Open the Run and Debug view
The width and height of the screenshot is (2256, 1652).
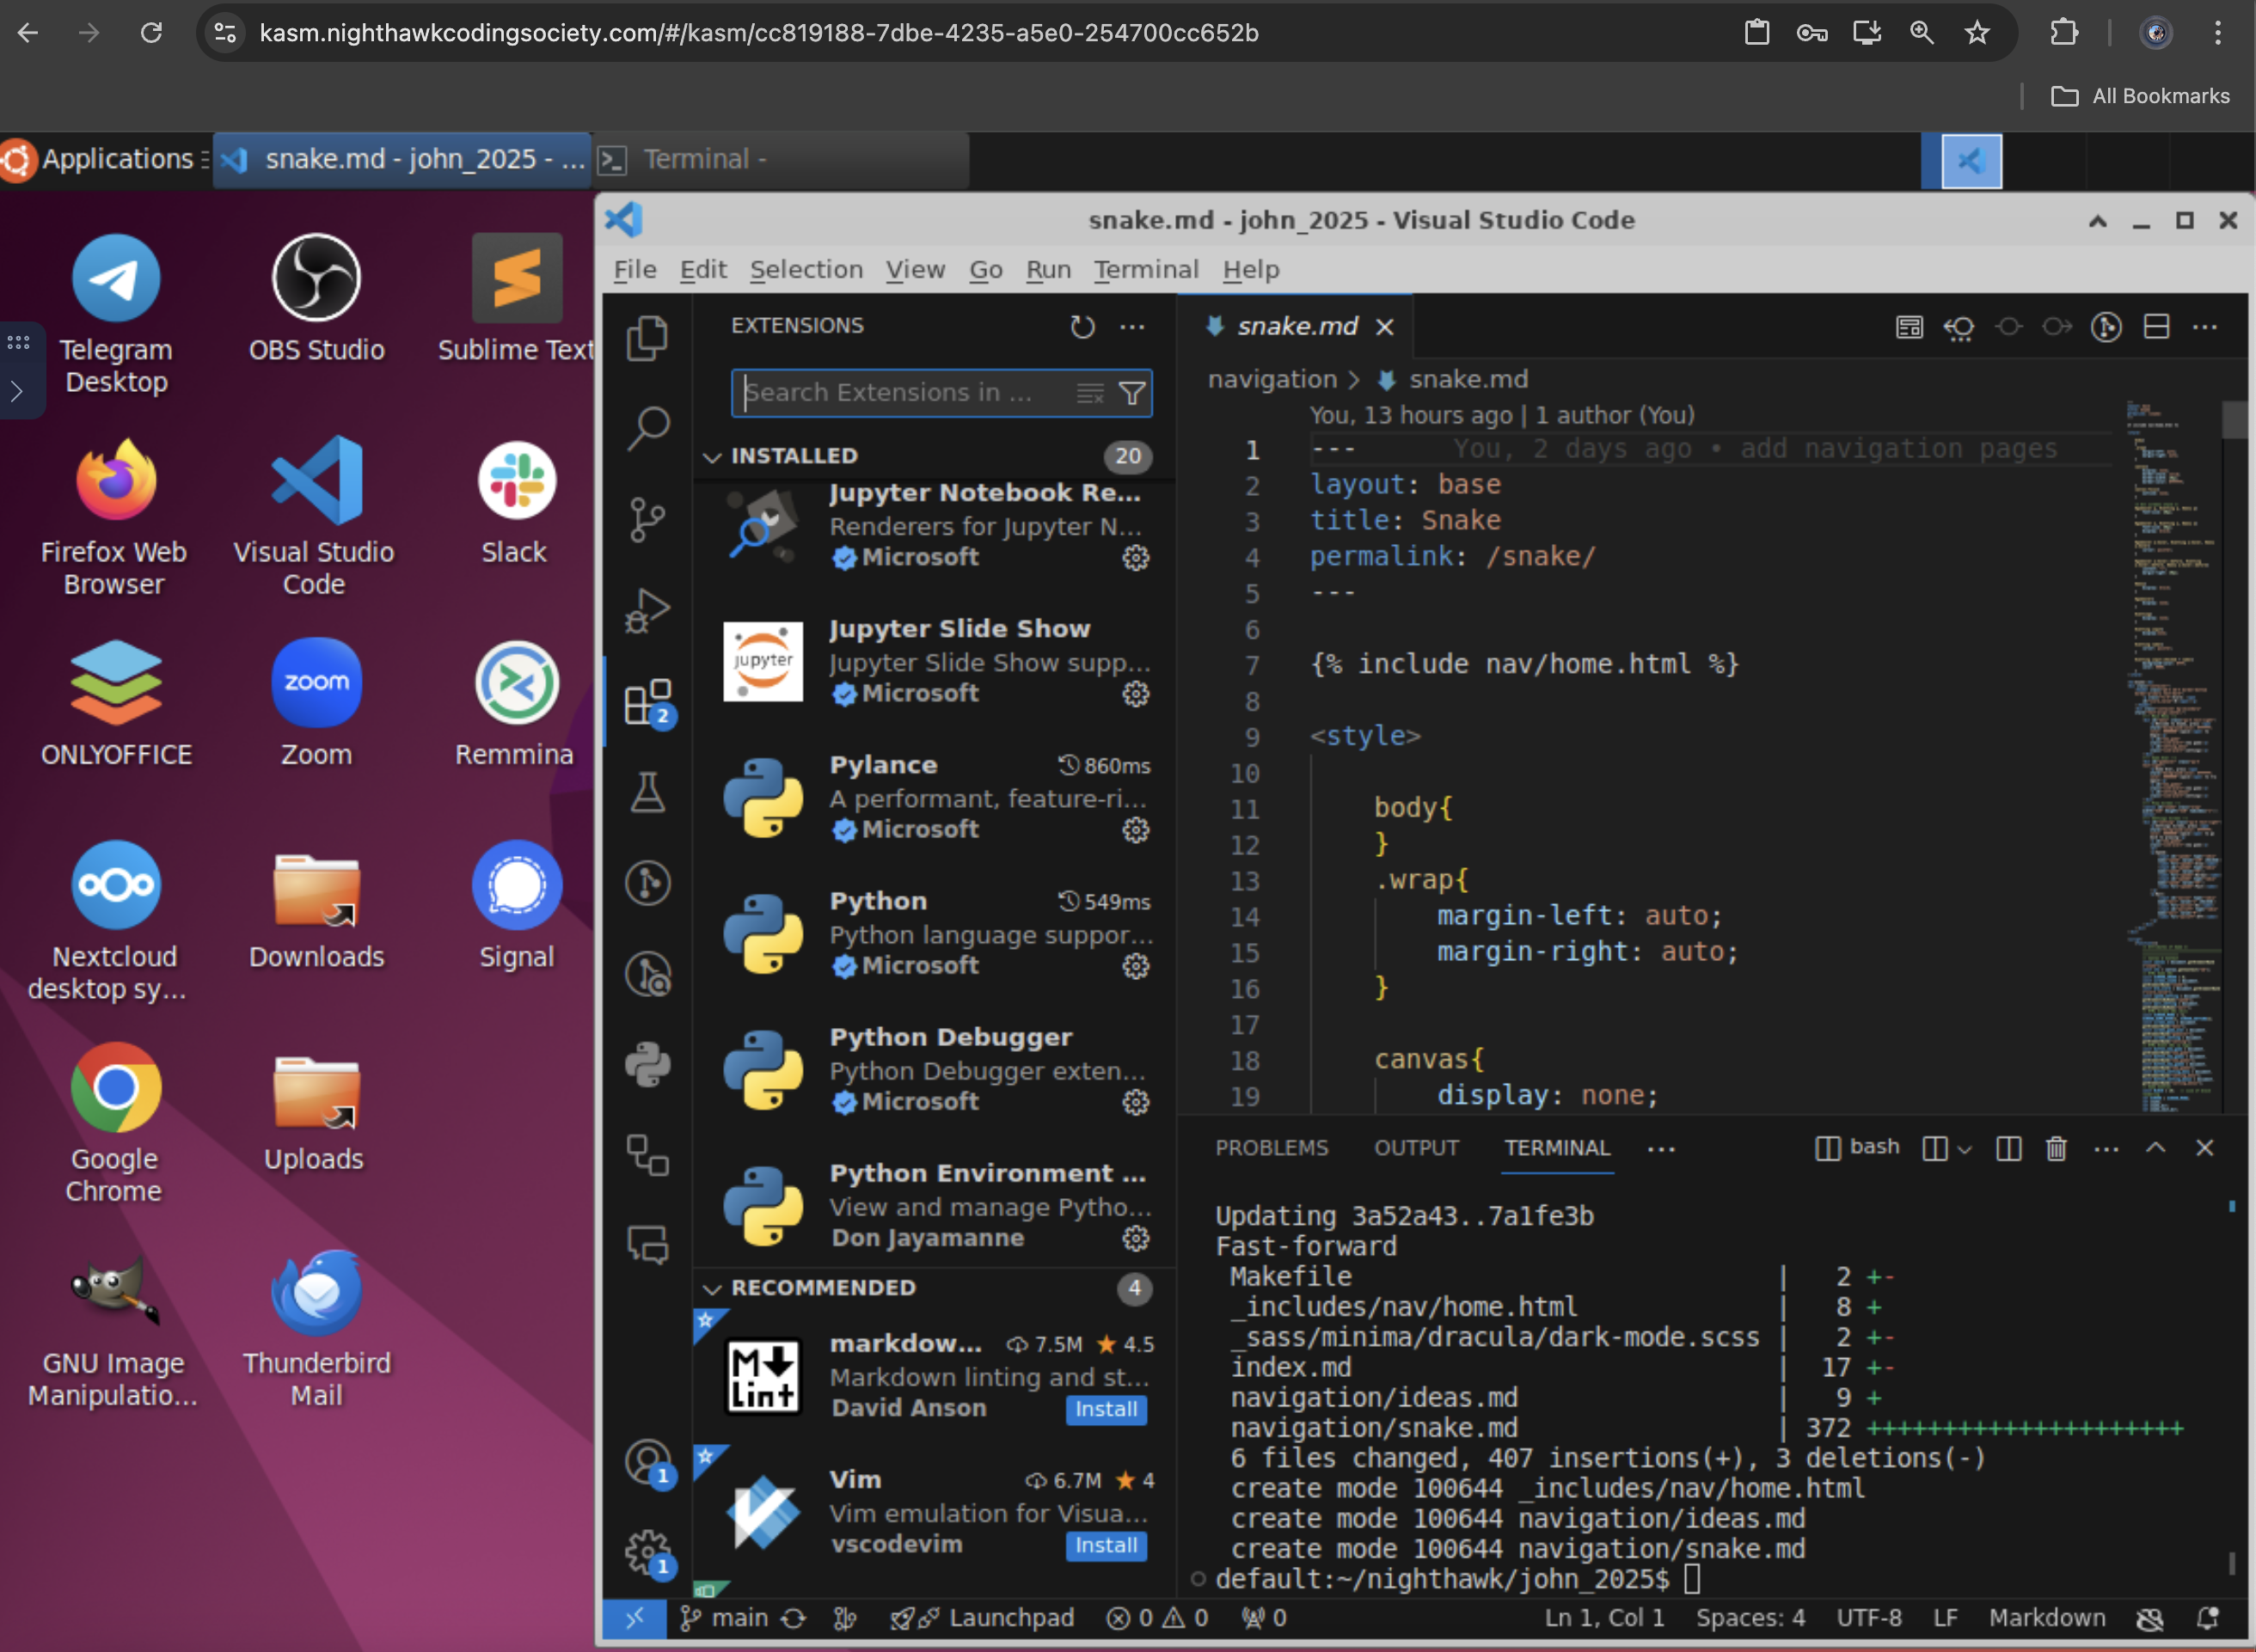click(x=647, y=609)
